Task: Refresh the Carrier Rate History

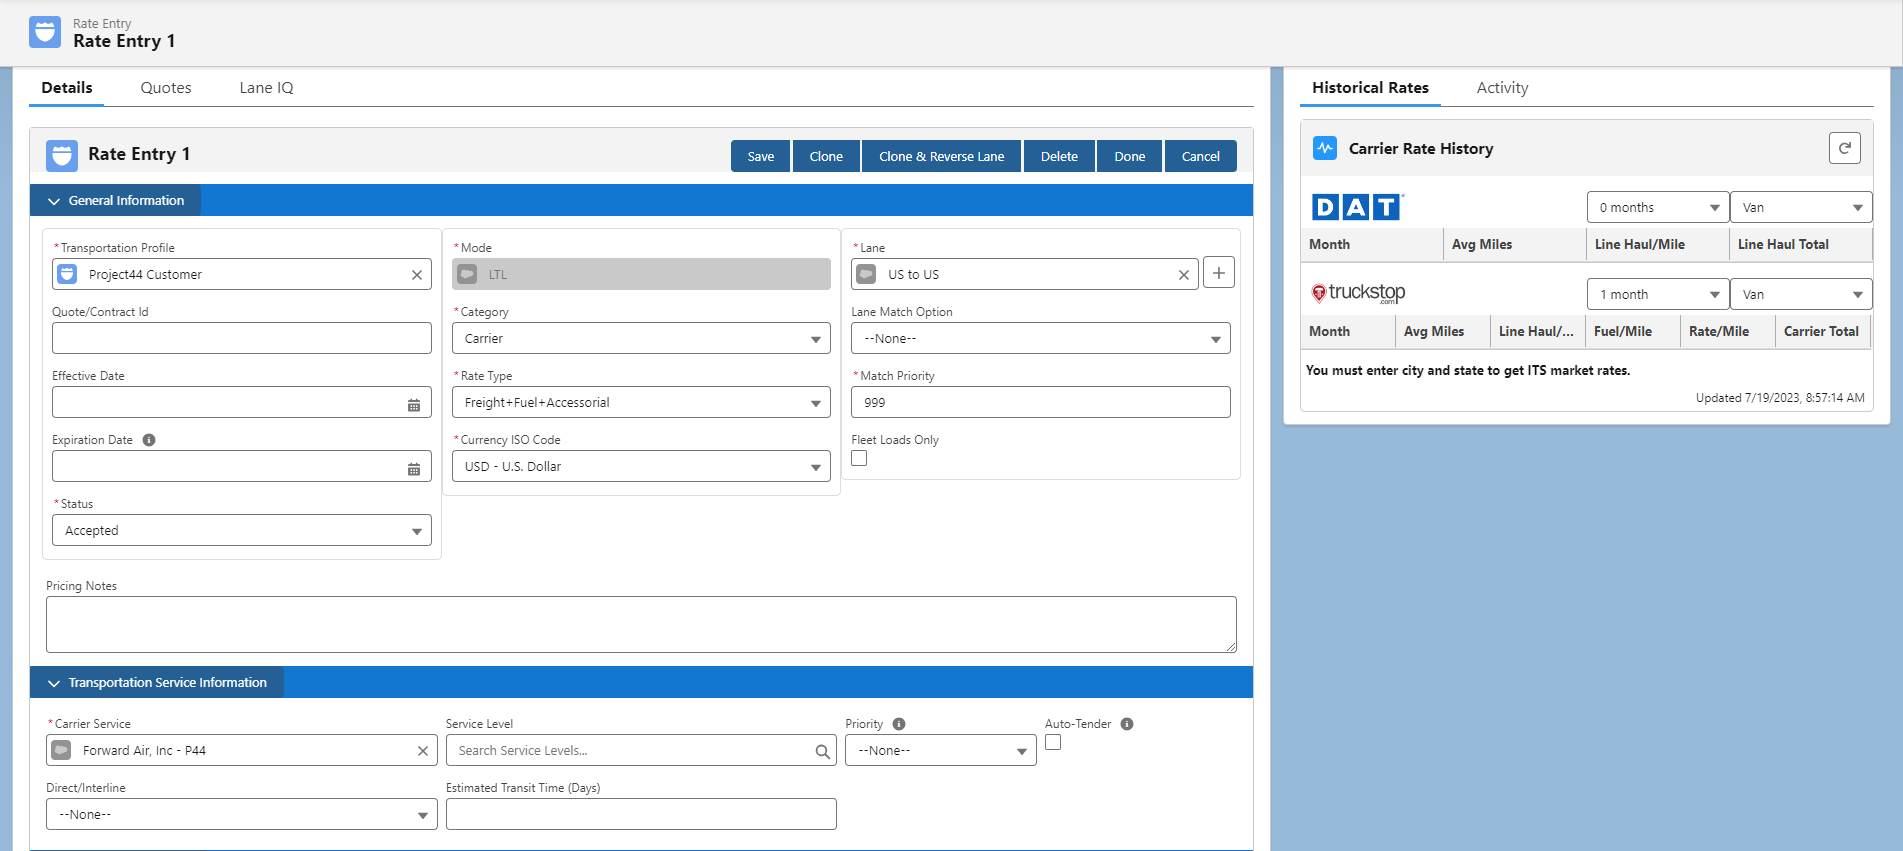Action: [x=1845, y=148]
